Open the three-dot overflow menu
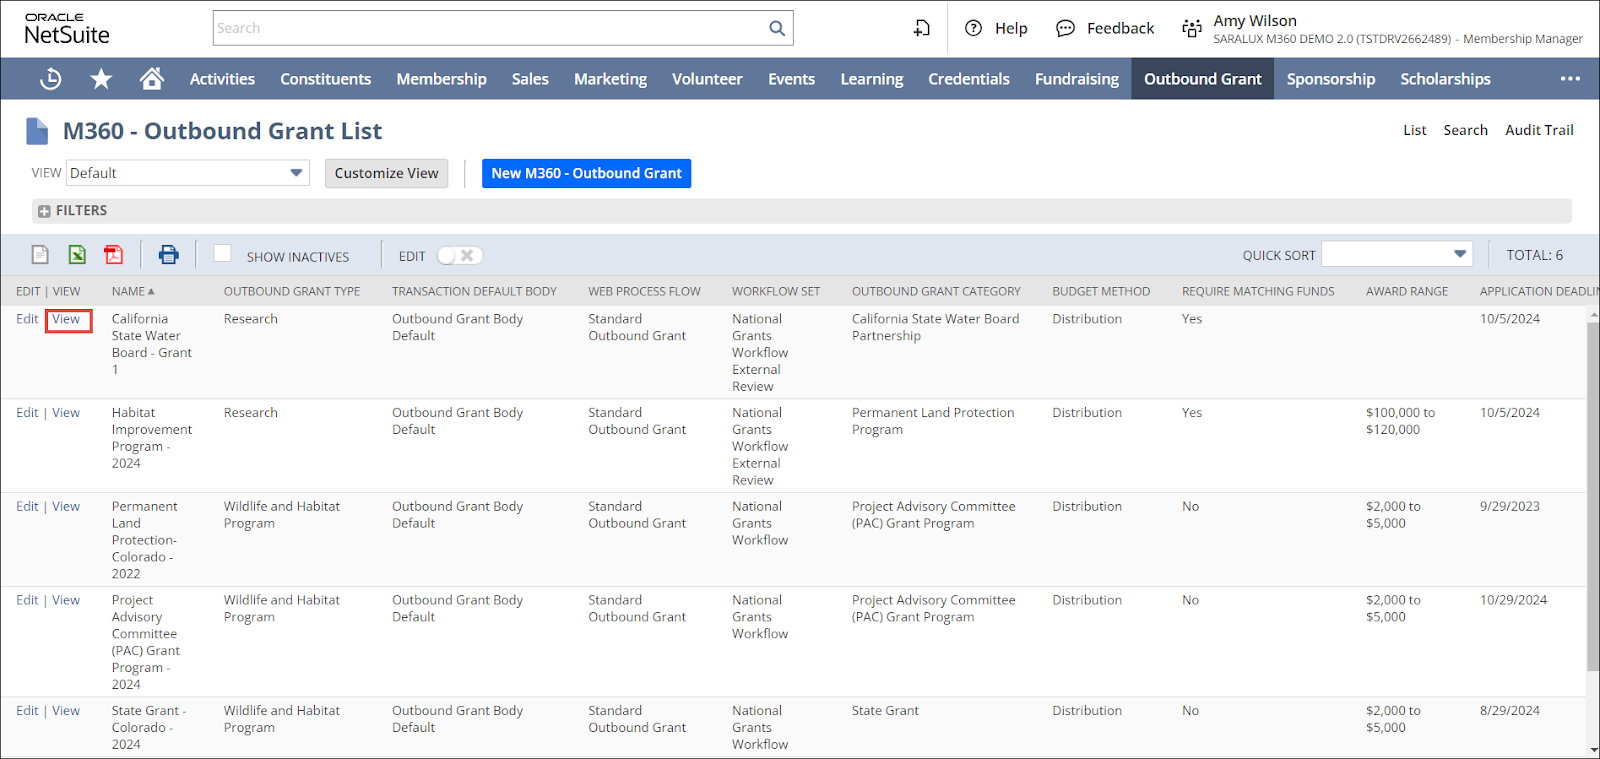The image size is (1600, 759). point(1570,79)
